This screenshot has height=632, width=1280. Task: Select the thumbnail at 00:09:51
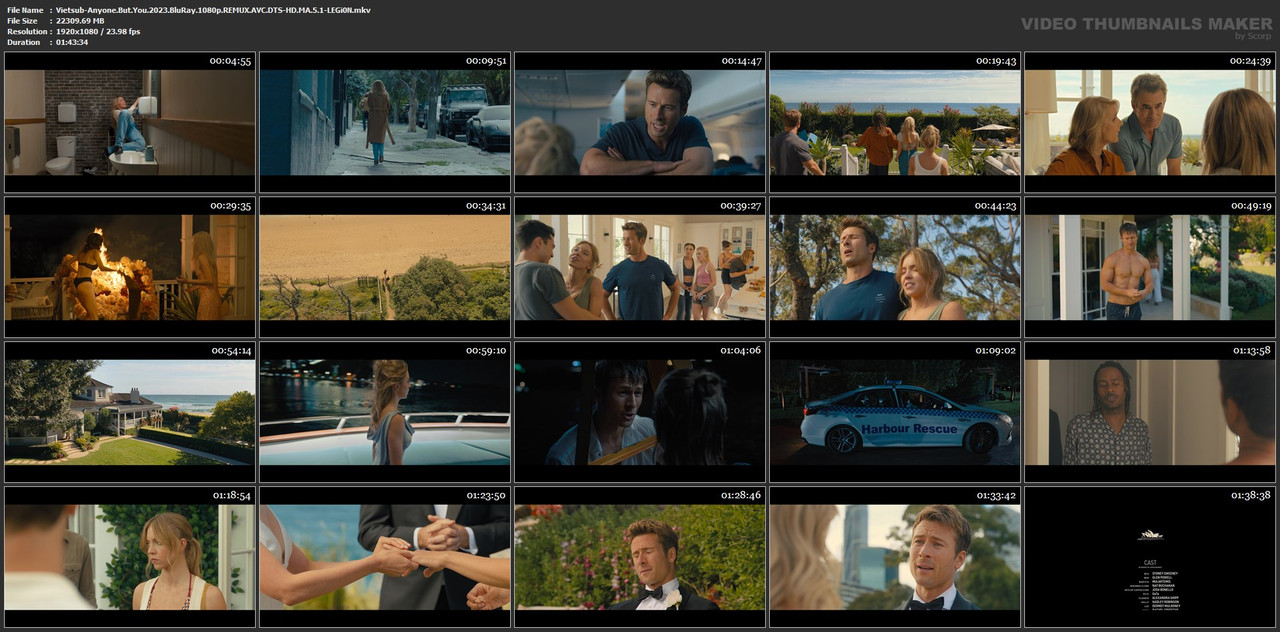[x=385, y=122]
